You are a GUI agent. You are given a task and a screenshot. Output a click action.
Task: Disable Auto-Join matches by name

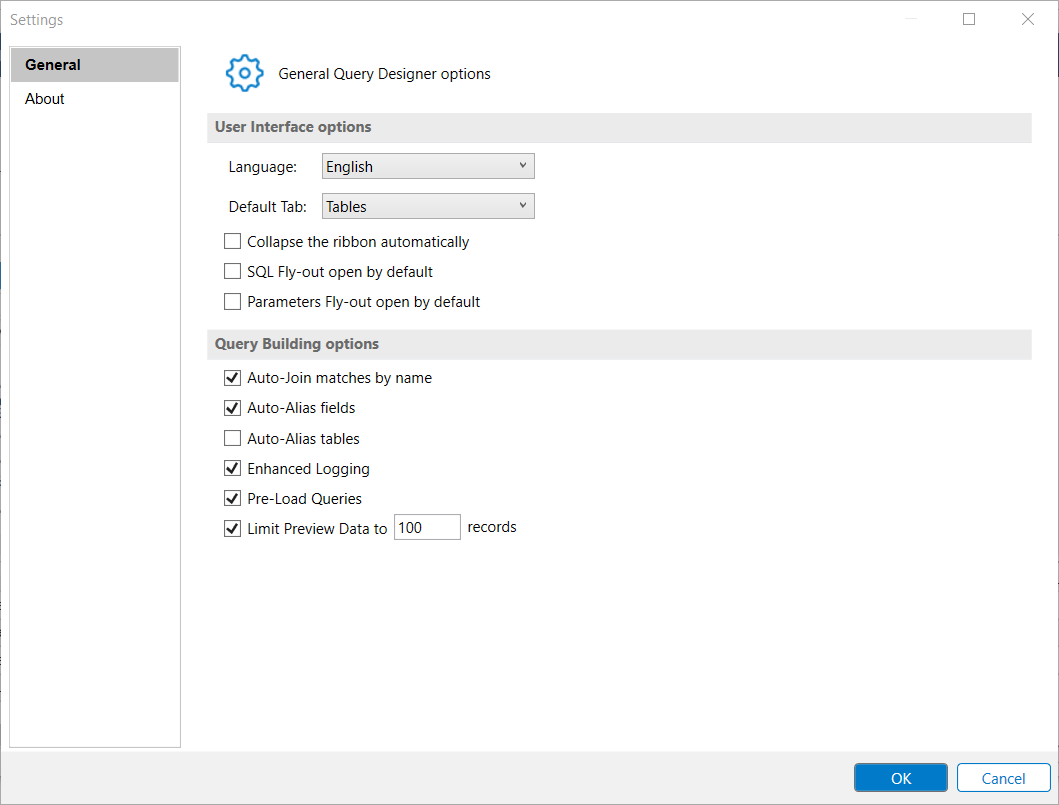(232, 378)
